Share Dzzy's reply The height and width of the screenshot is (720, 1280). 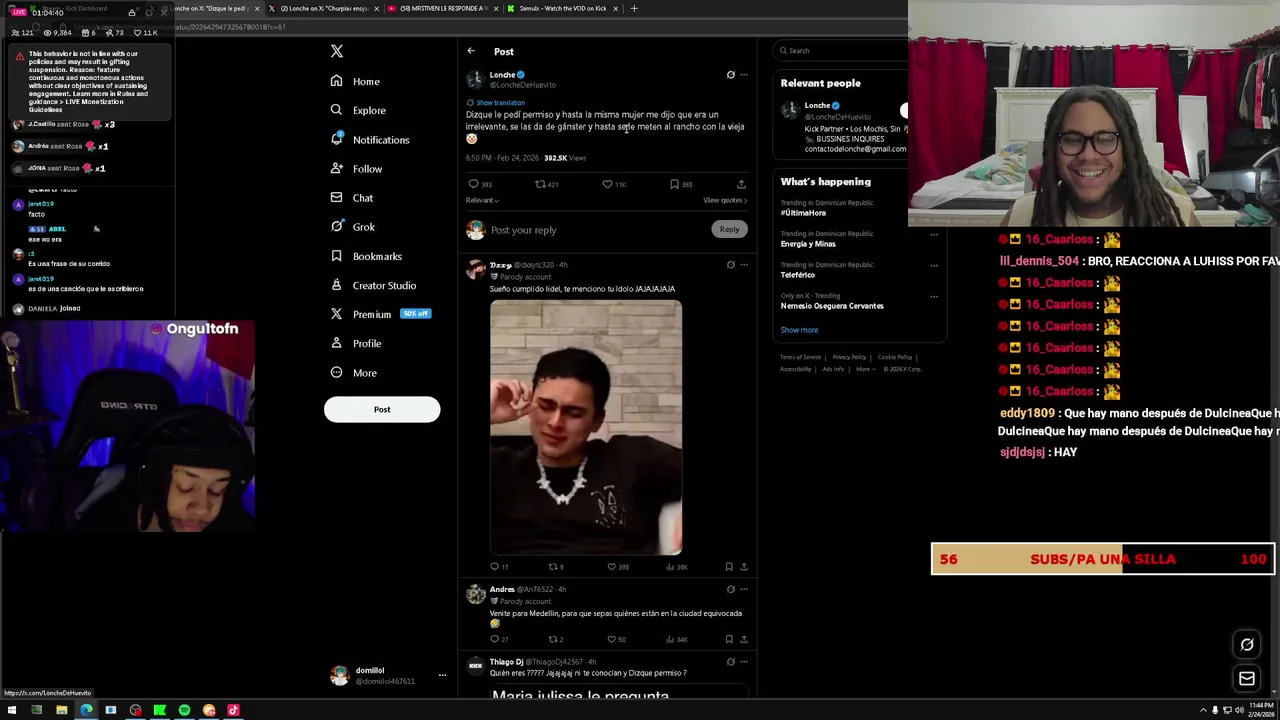pyautogui.click(x=743, y=567)
